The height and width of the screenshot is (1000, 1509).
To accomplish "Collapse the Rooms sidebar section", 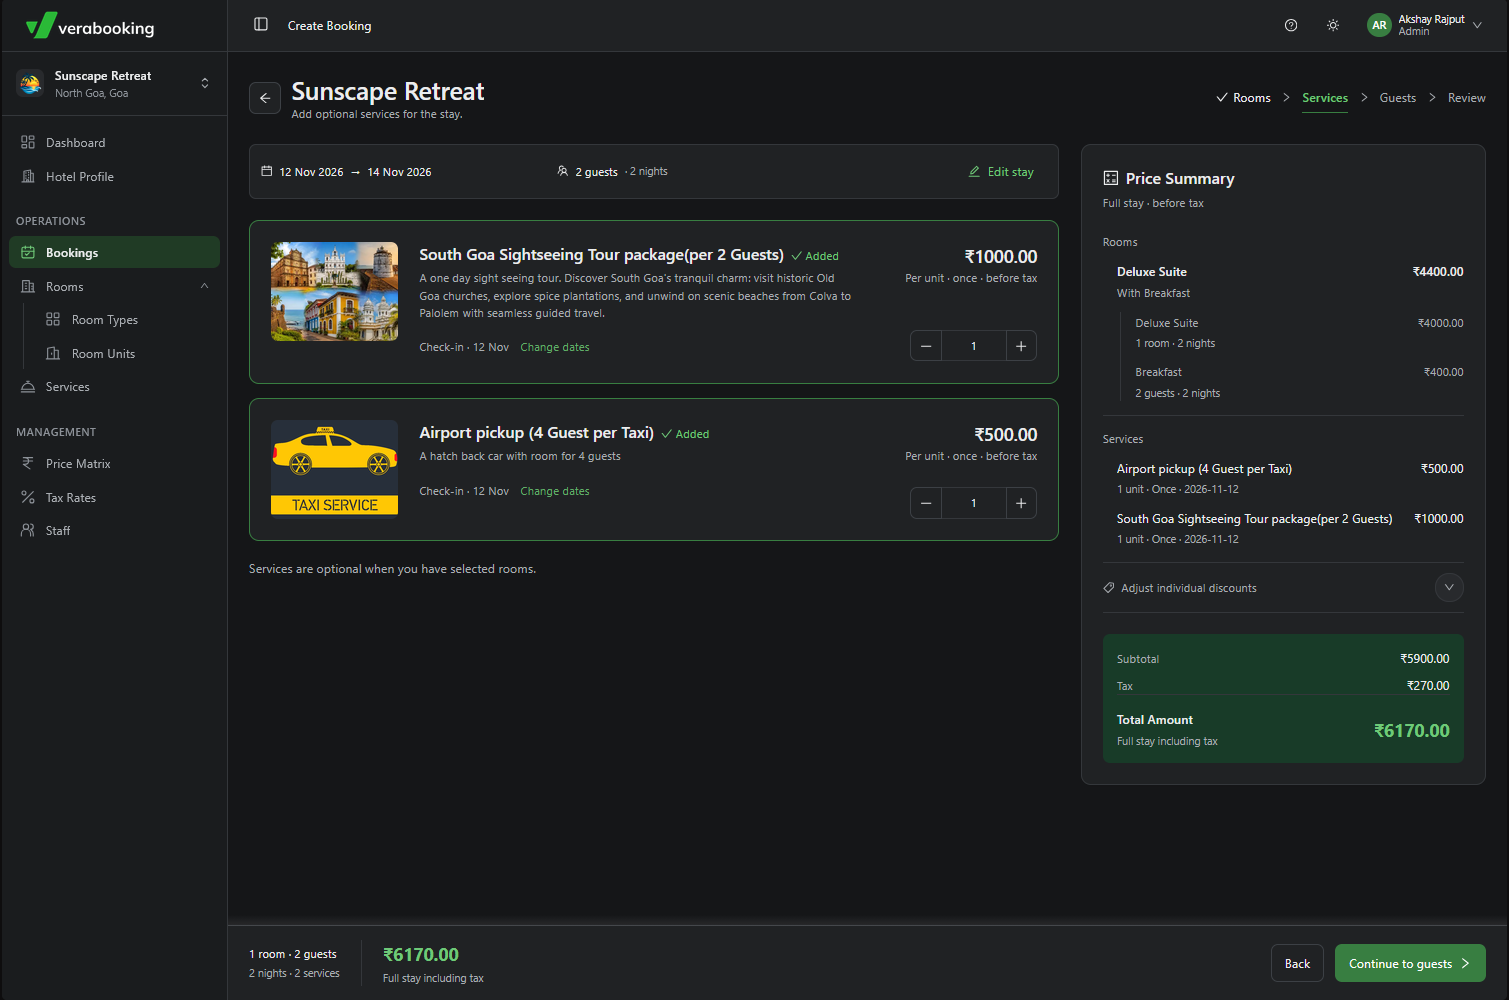I will click(204, 286).
